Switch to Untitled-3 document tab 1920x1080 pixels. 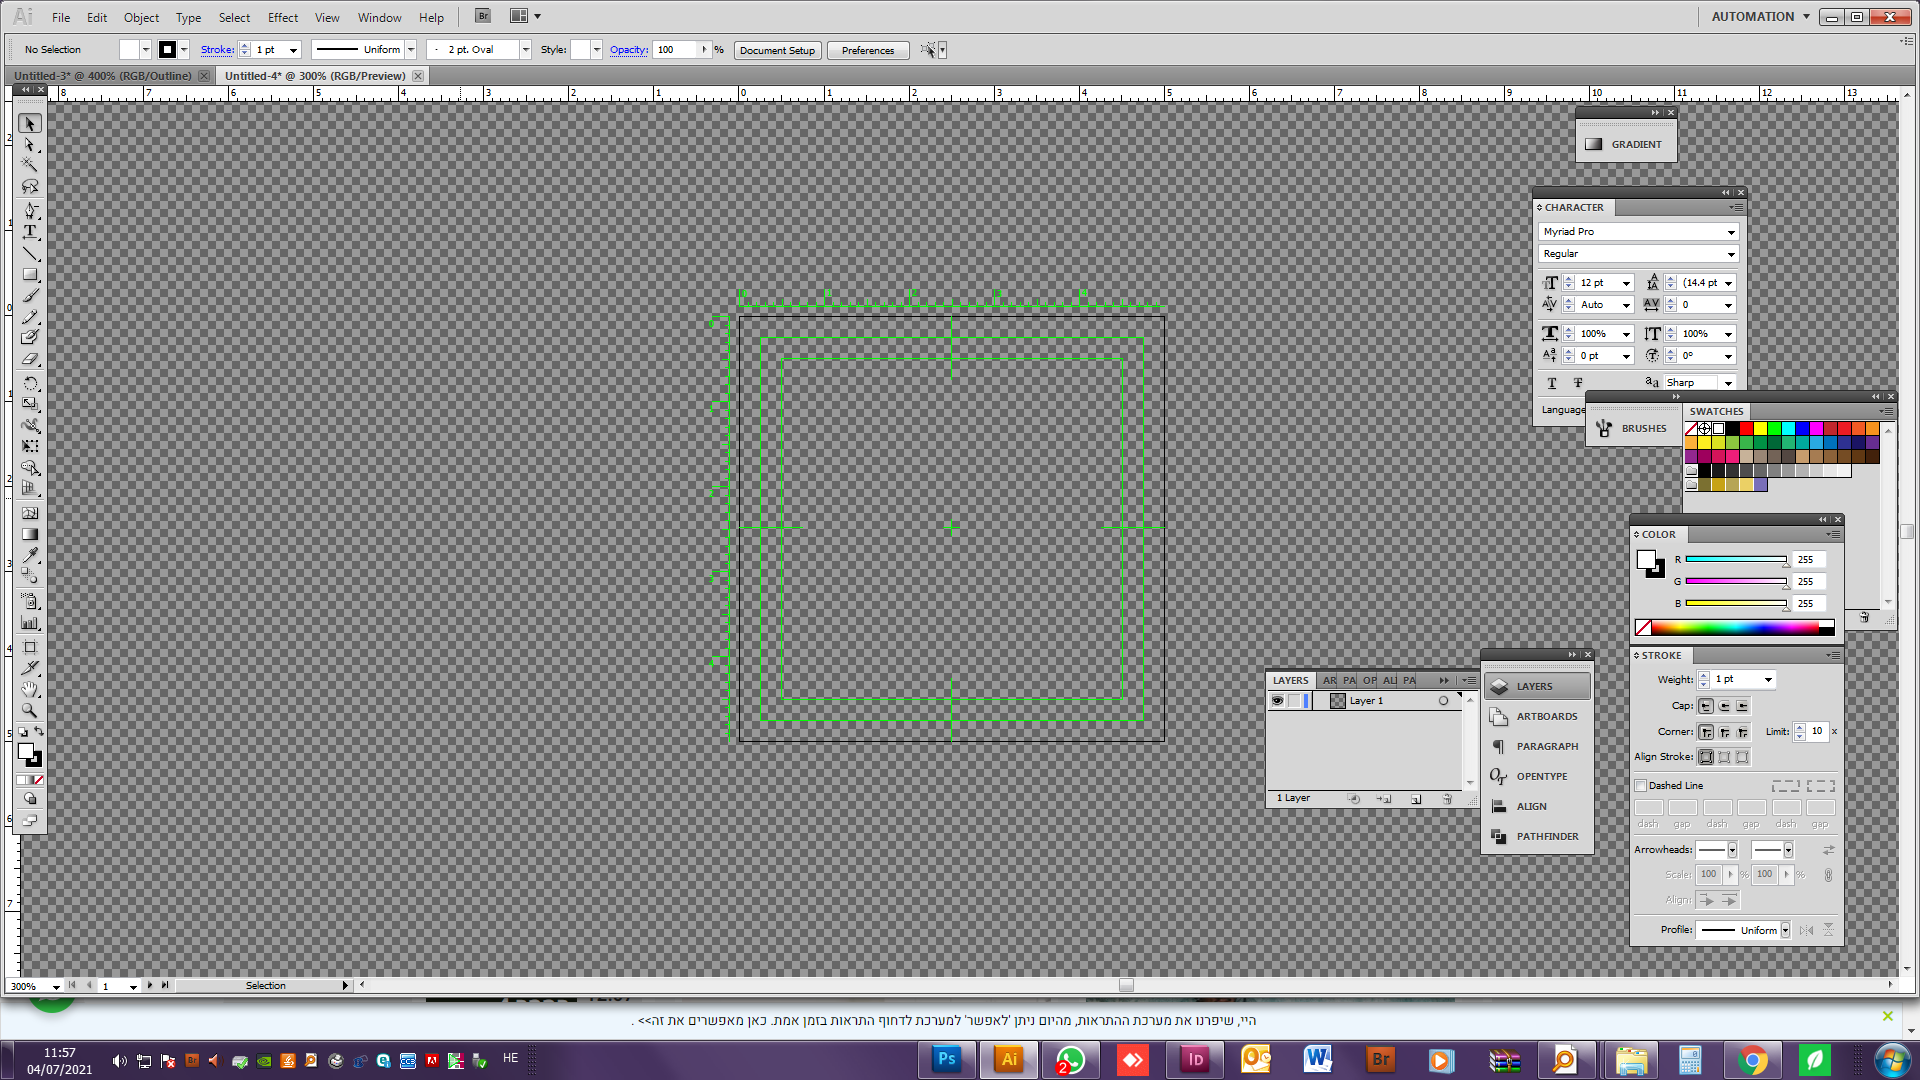tap(102, 76)
